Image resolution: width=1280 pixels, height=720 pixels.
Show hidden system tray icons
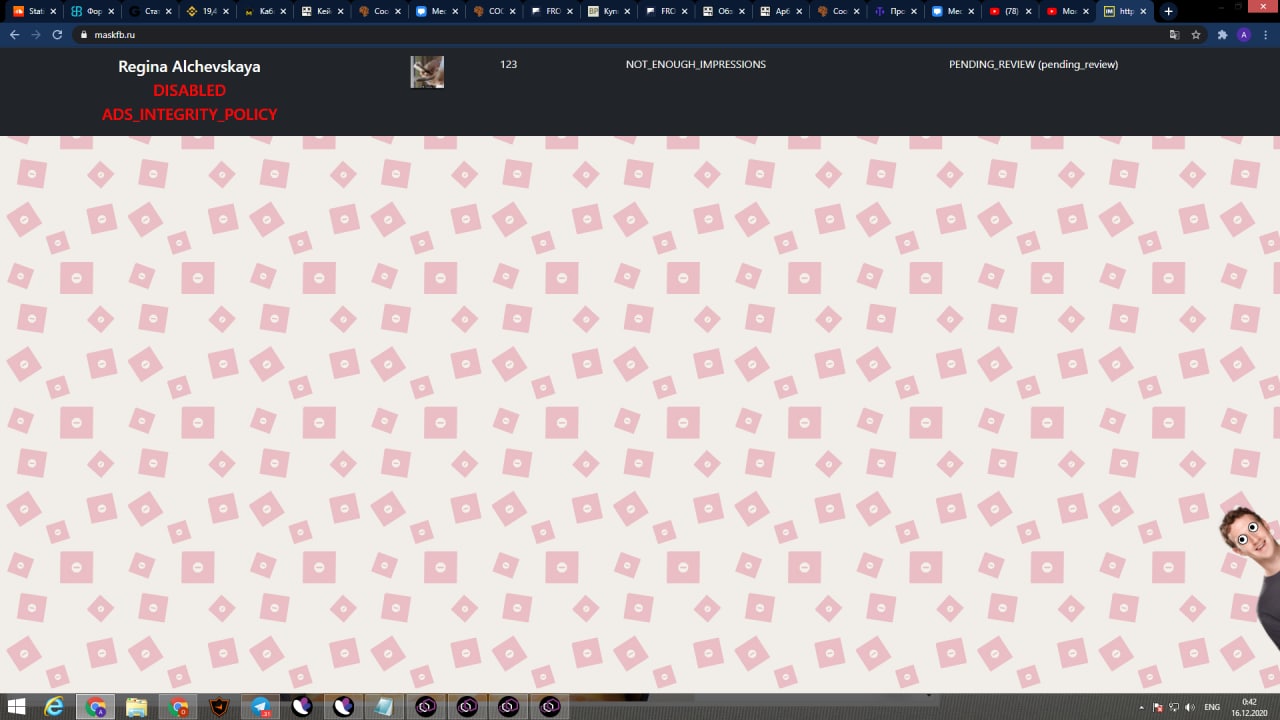[x=1142, y=707]
